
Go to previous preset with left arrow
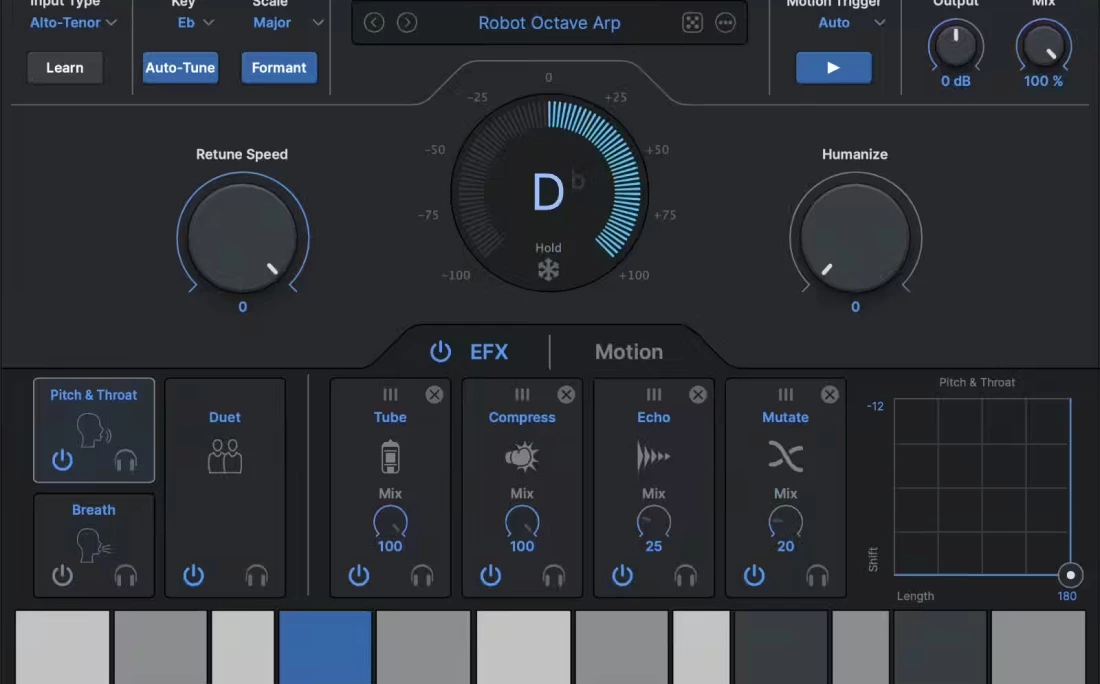(374, 23)
